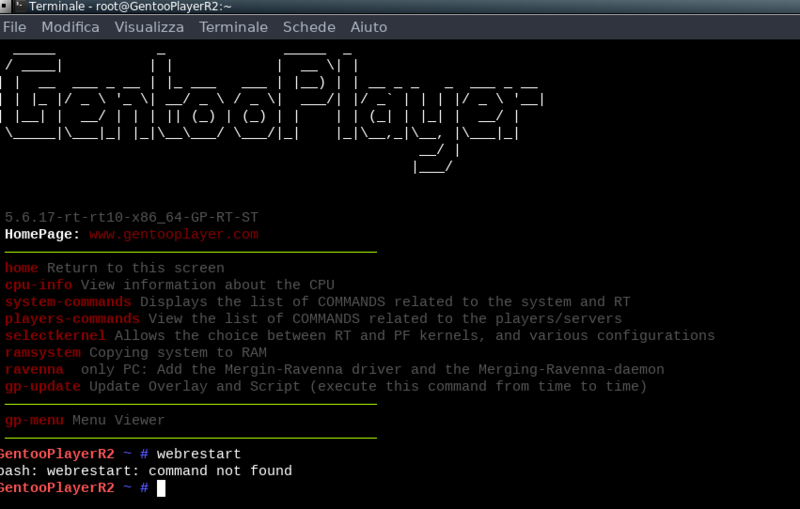Click the window title 'Terminale - root@GentooPlayerR2:~'
This screenshot has height=509, width=800.
(130, 6)
